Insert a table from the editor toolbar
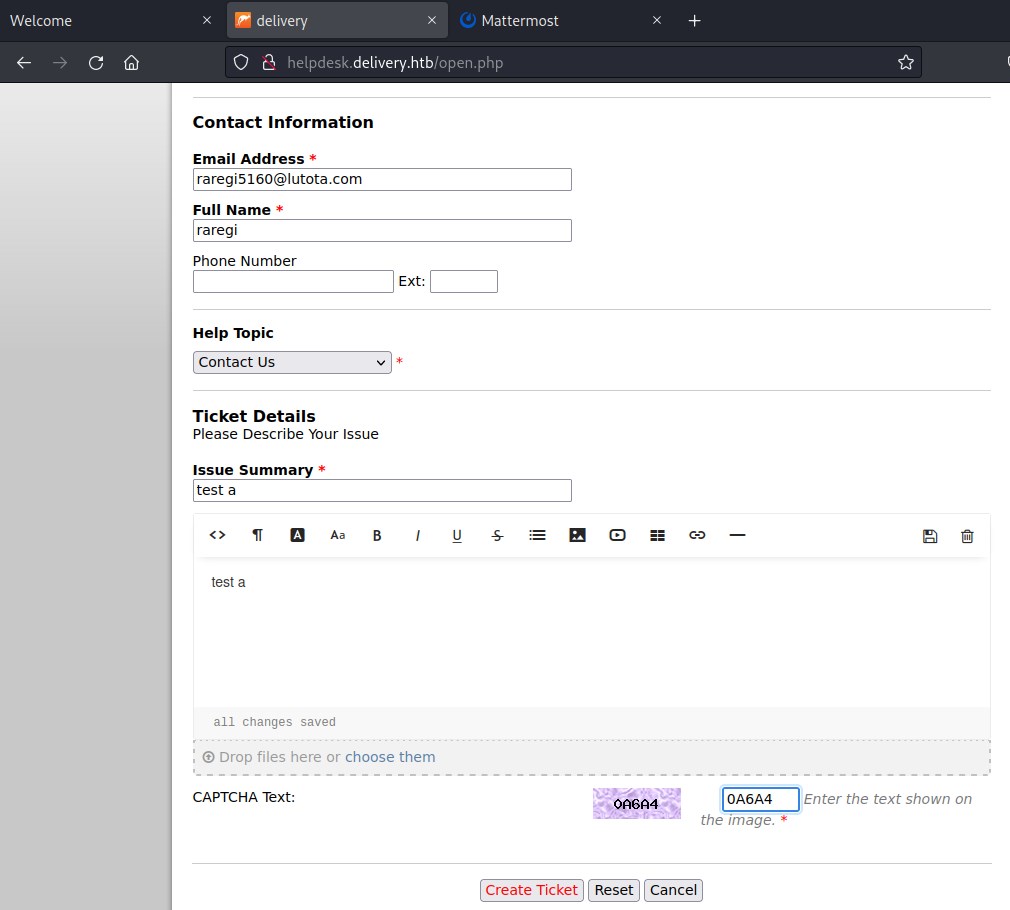The image size is (1010, 910). coord(657,535)
